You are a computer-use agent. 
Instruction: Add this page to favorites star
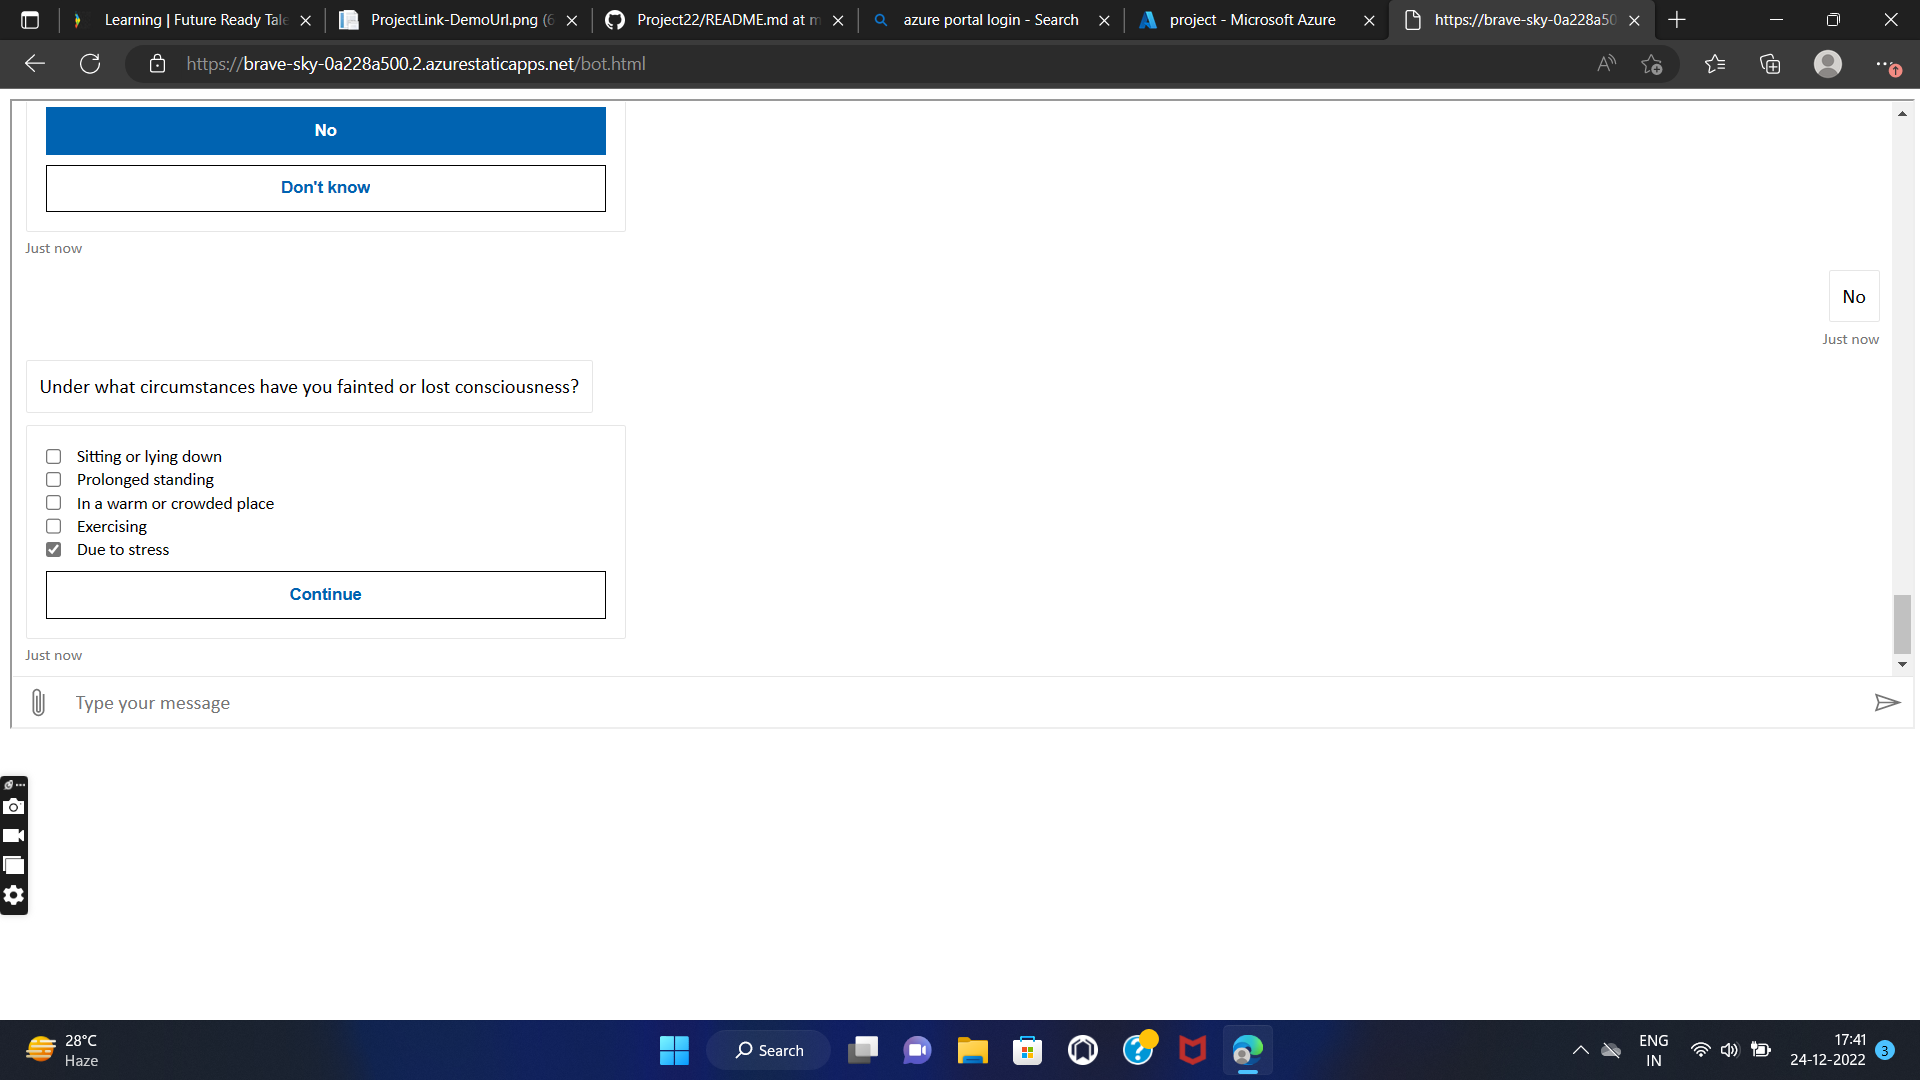(1651, 64)
